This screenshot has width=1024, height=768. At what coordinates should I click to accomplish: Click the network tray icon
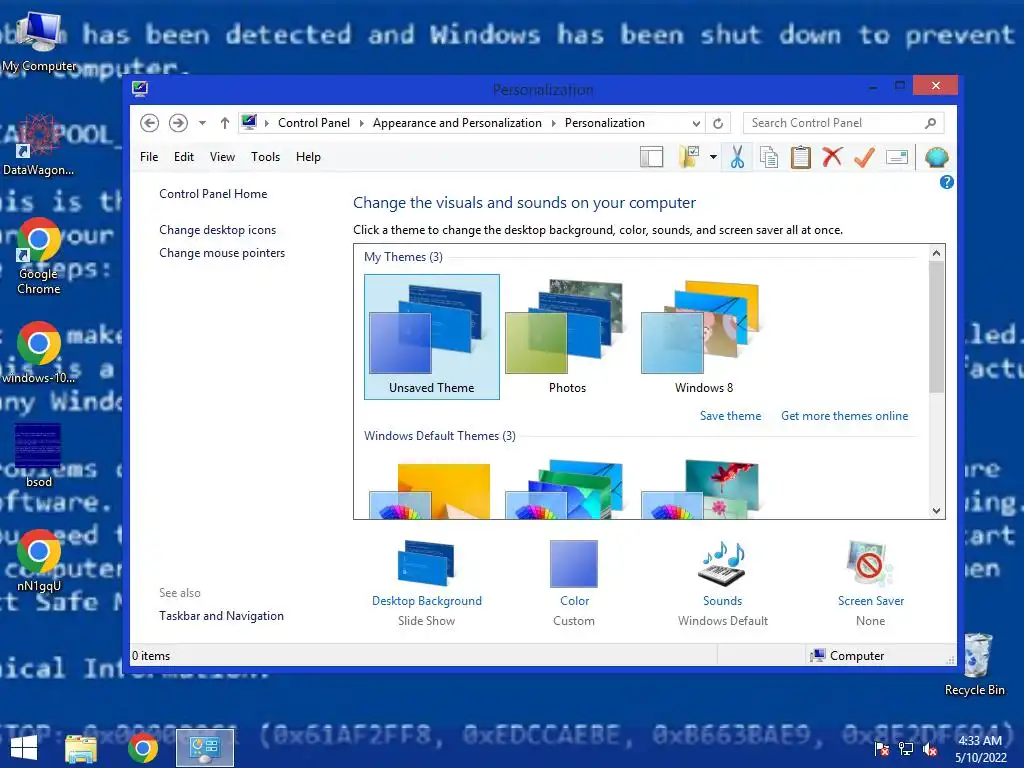tap(906, 749)
